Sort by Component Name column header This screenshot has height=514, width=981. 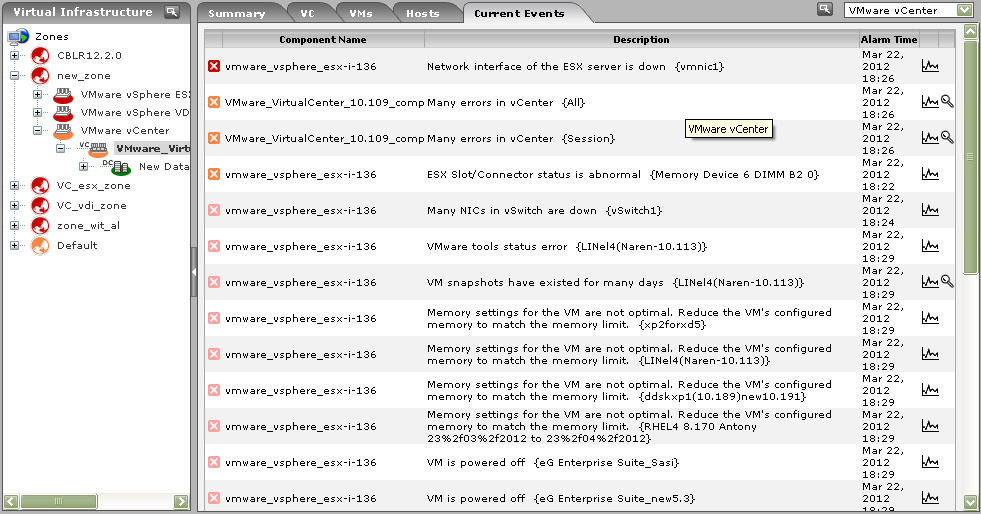[323, 39]
